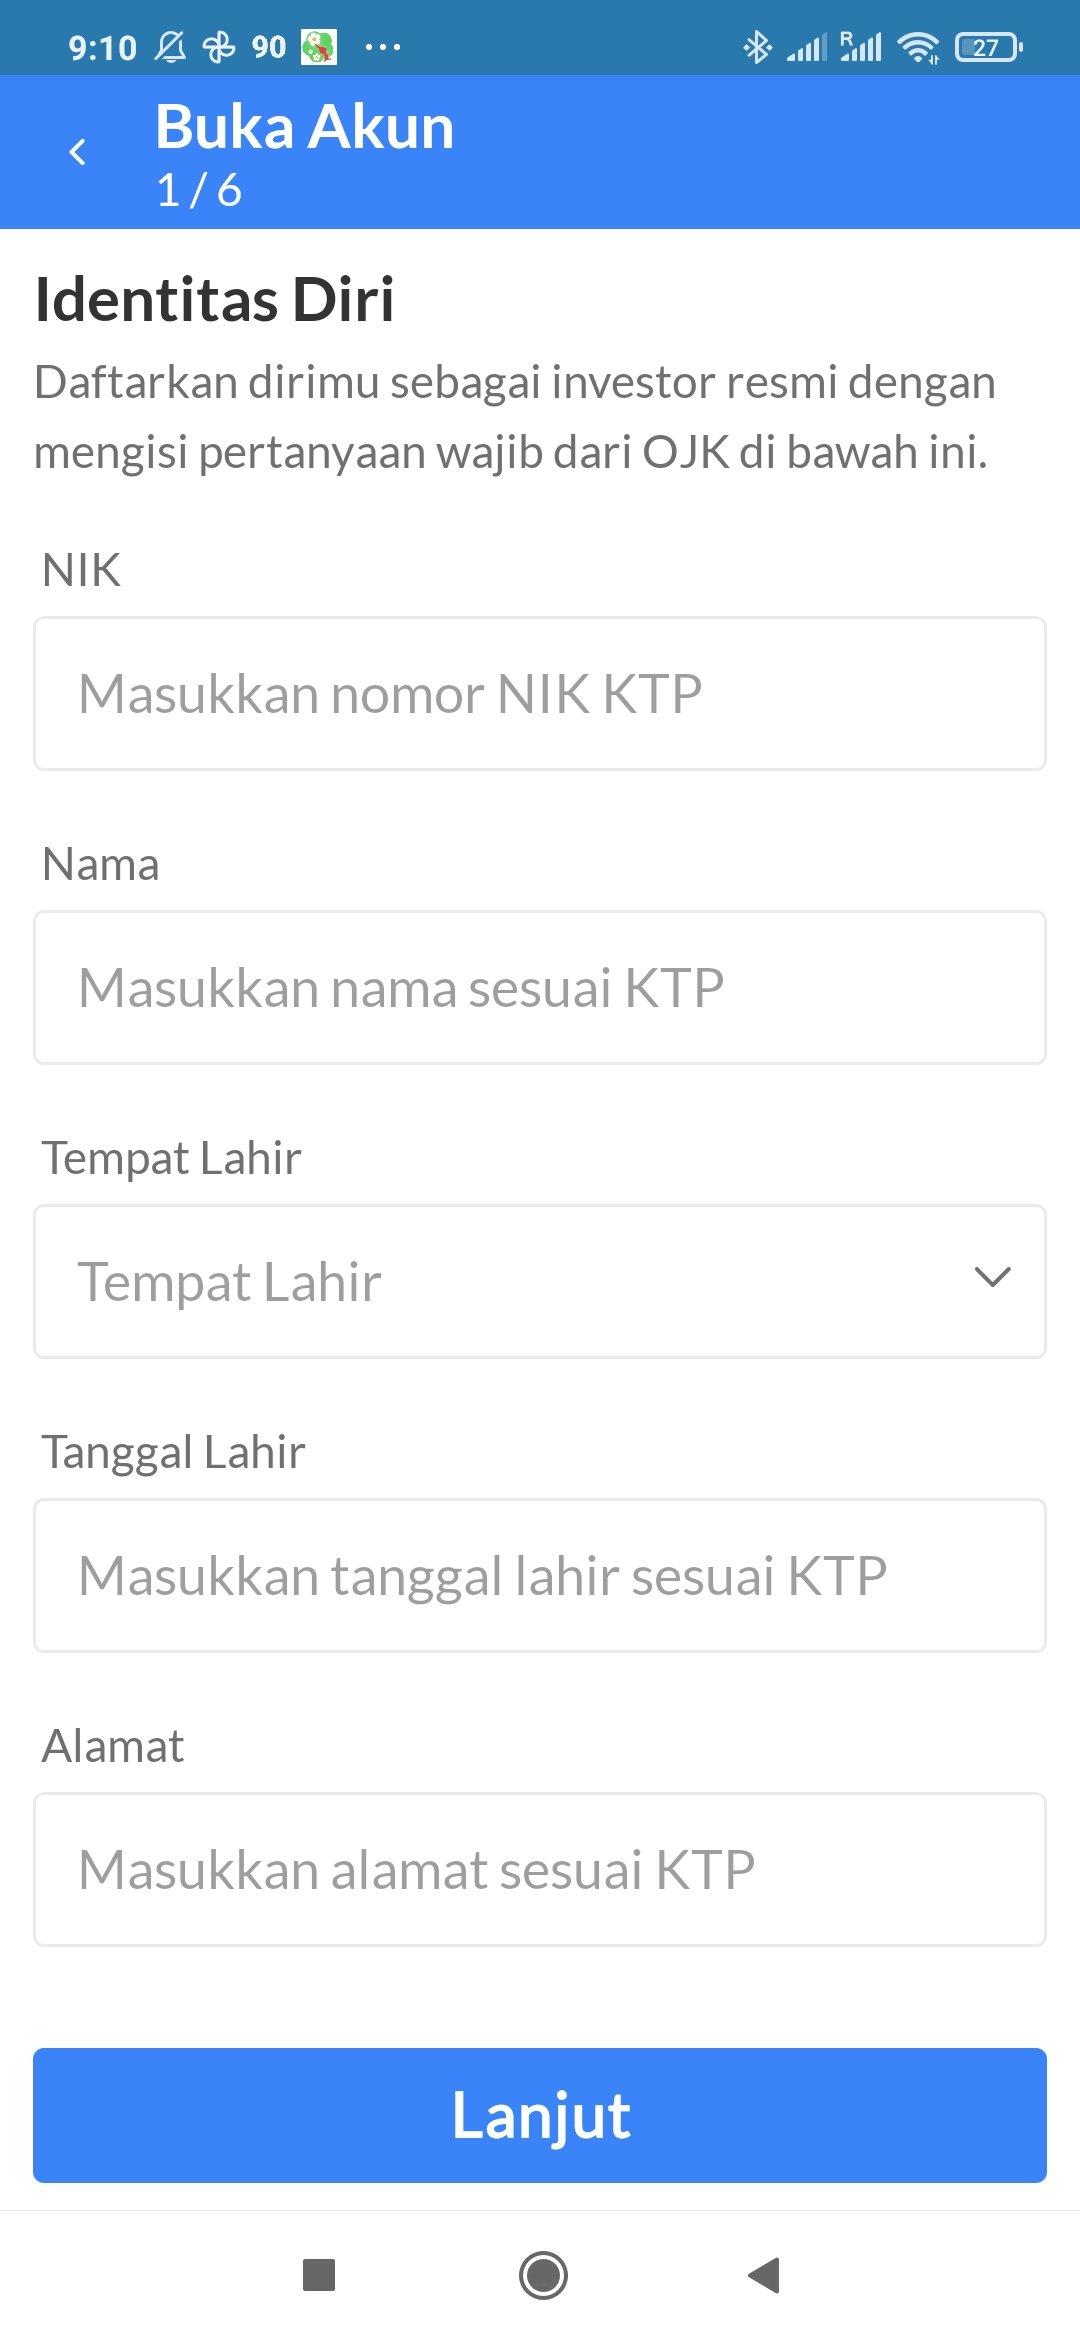The height and width of the screenshot is (2340, 1080).
Task: Focus the Alamat sesuai KTP field
Action: (x=540, y=1869)
